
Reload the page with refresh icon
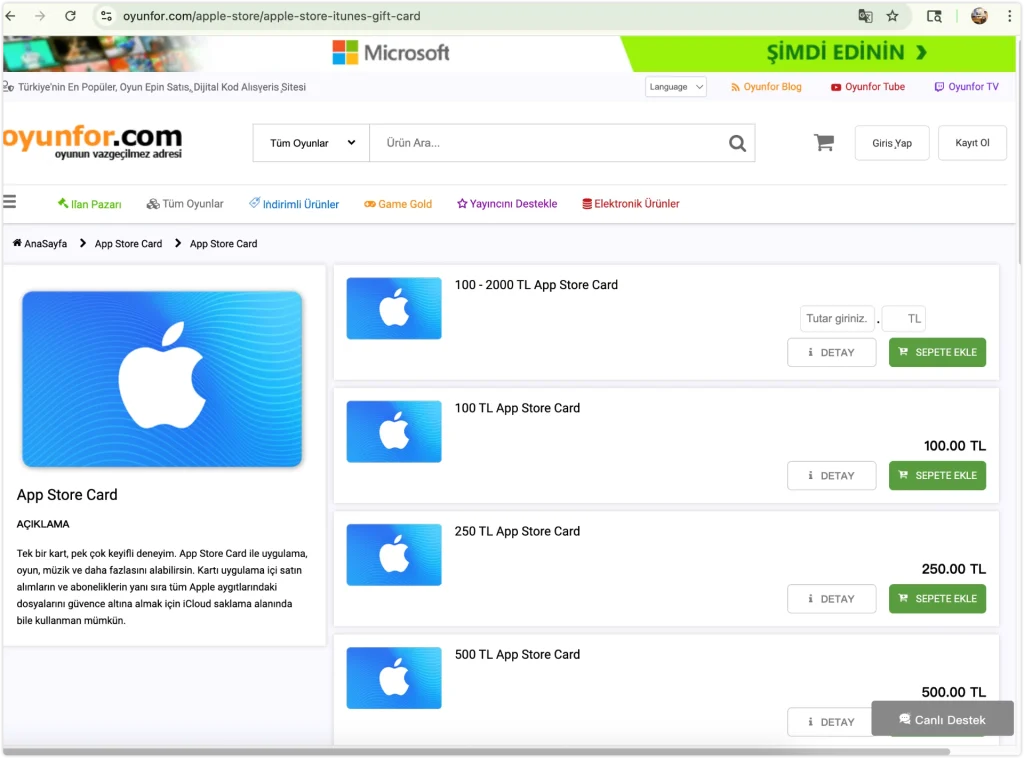point(71,16)
